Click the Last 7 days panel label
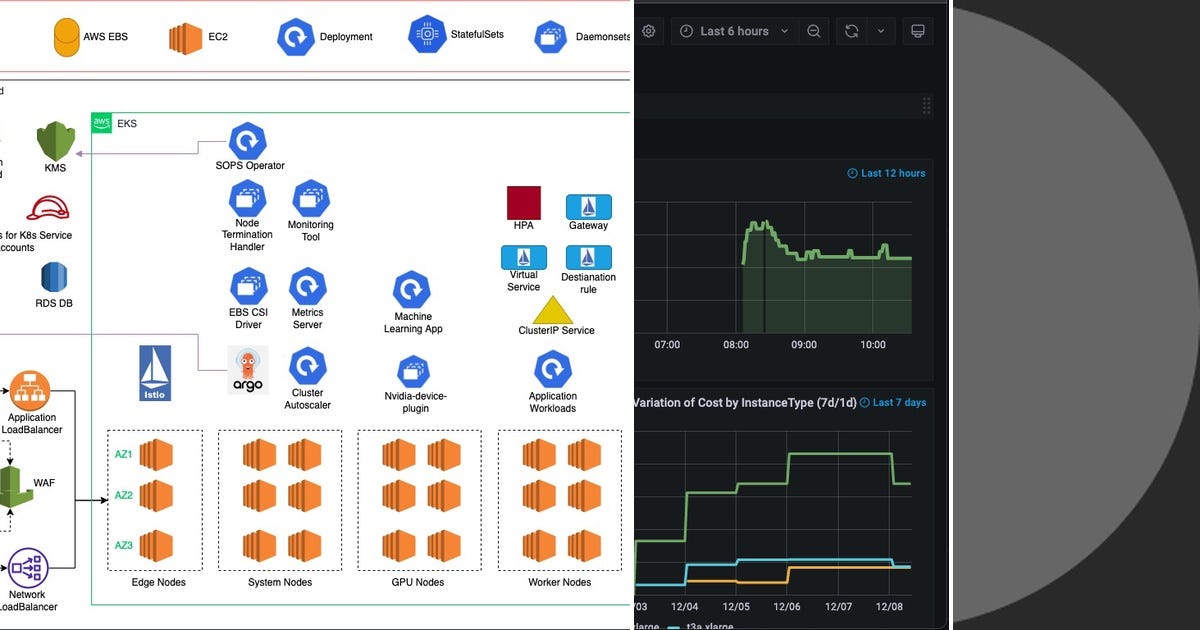1200x630 pixels. click(x=892, y=403)
